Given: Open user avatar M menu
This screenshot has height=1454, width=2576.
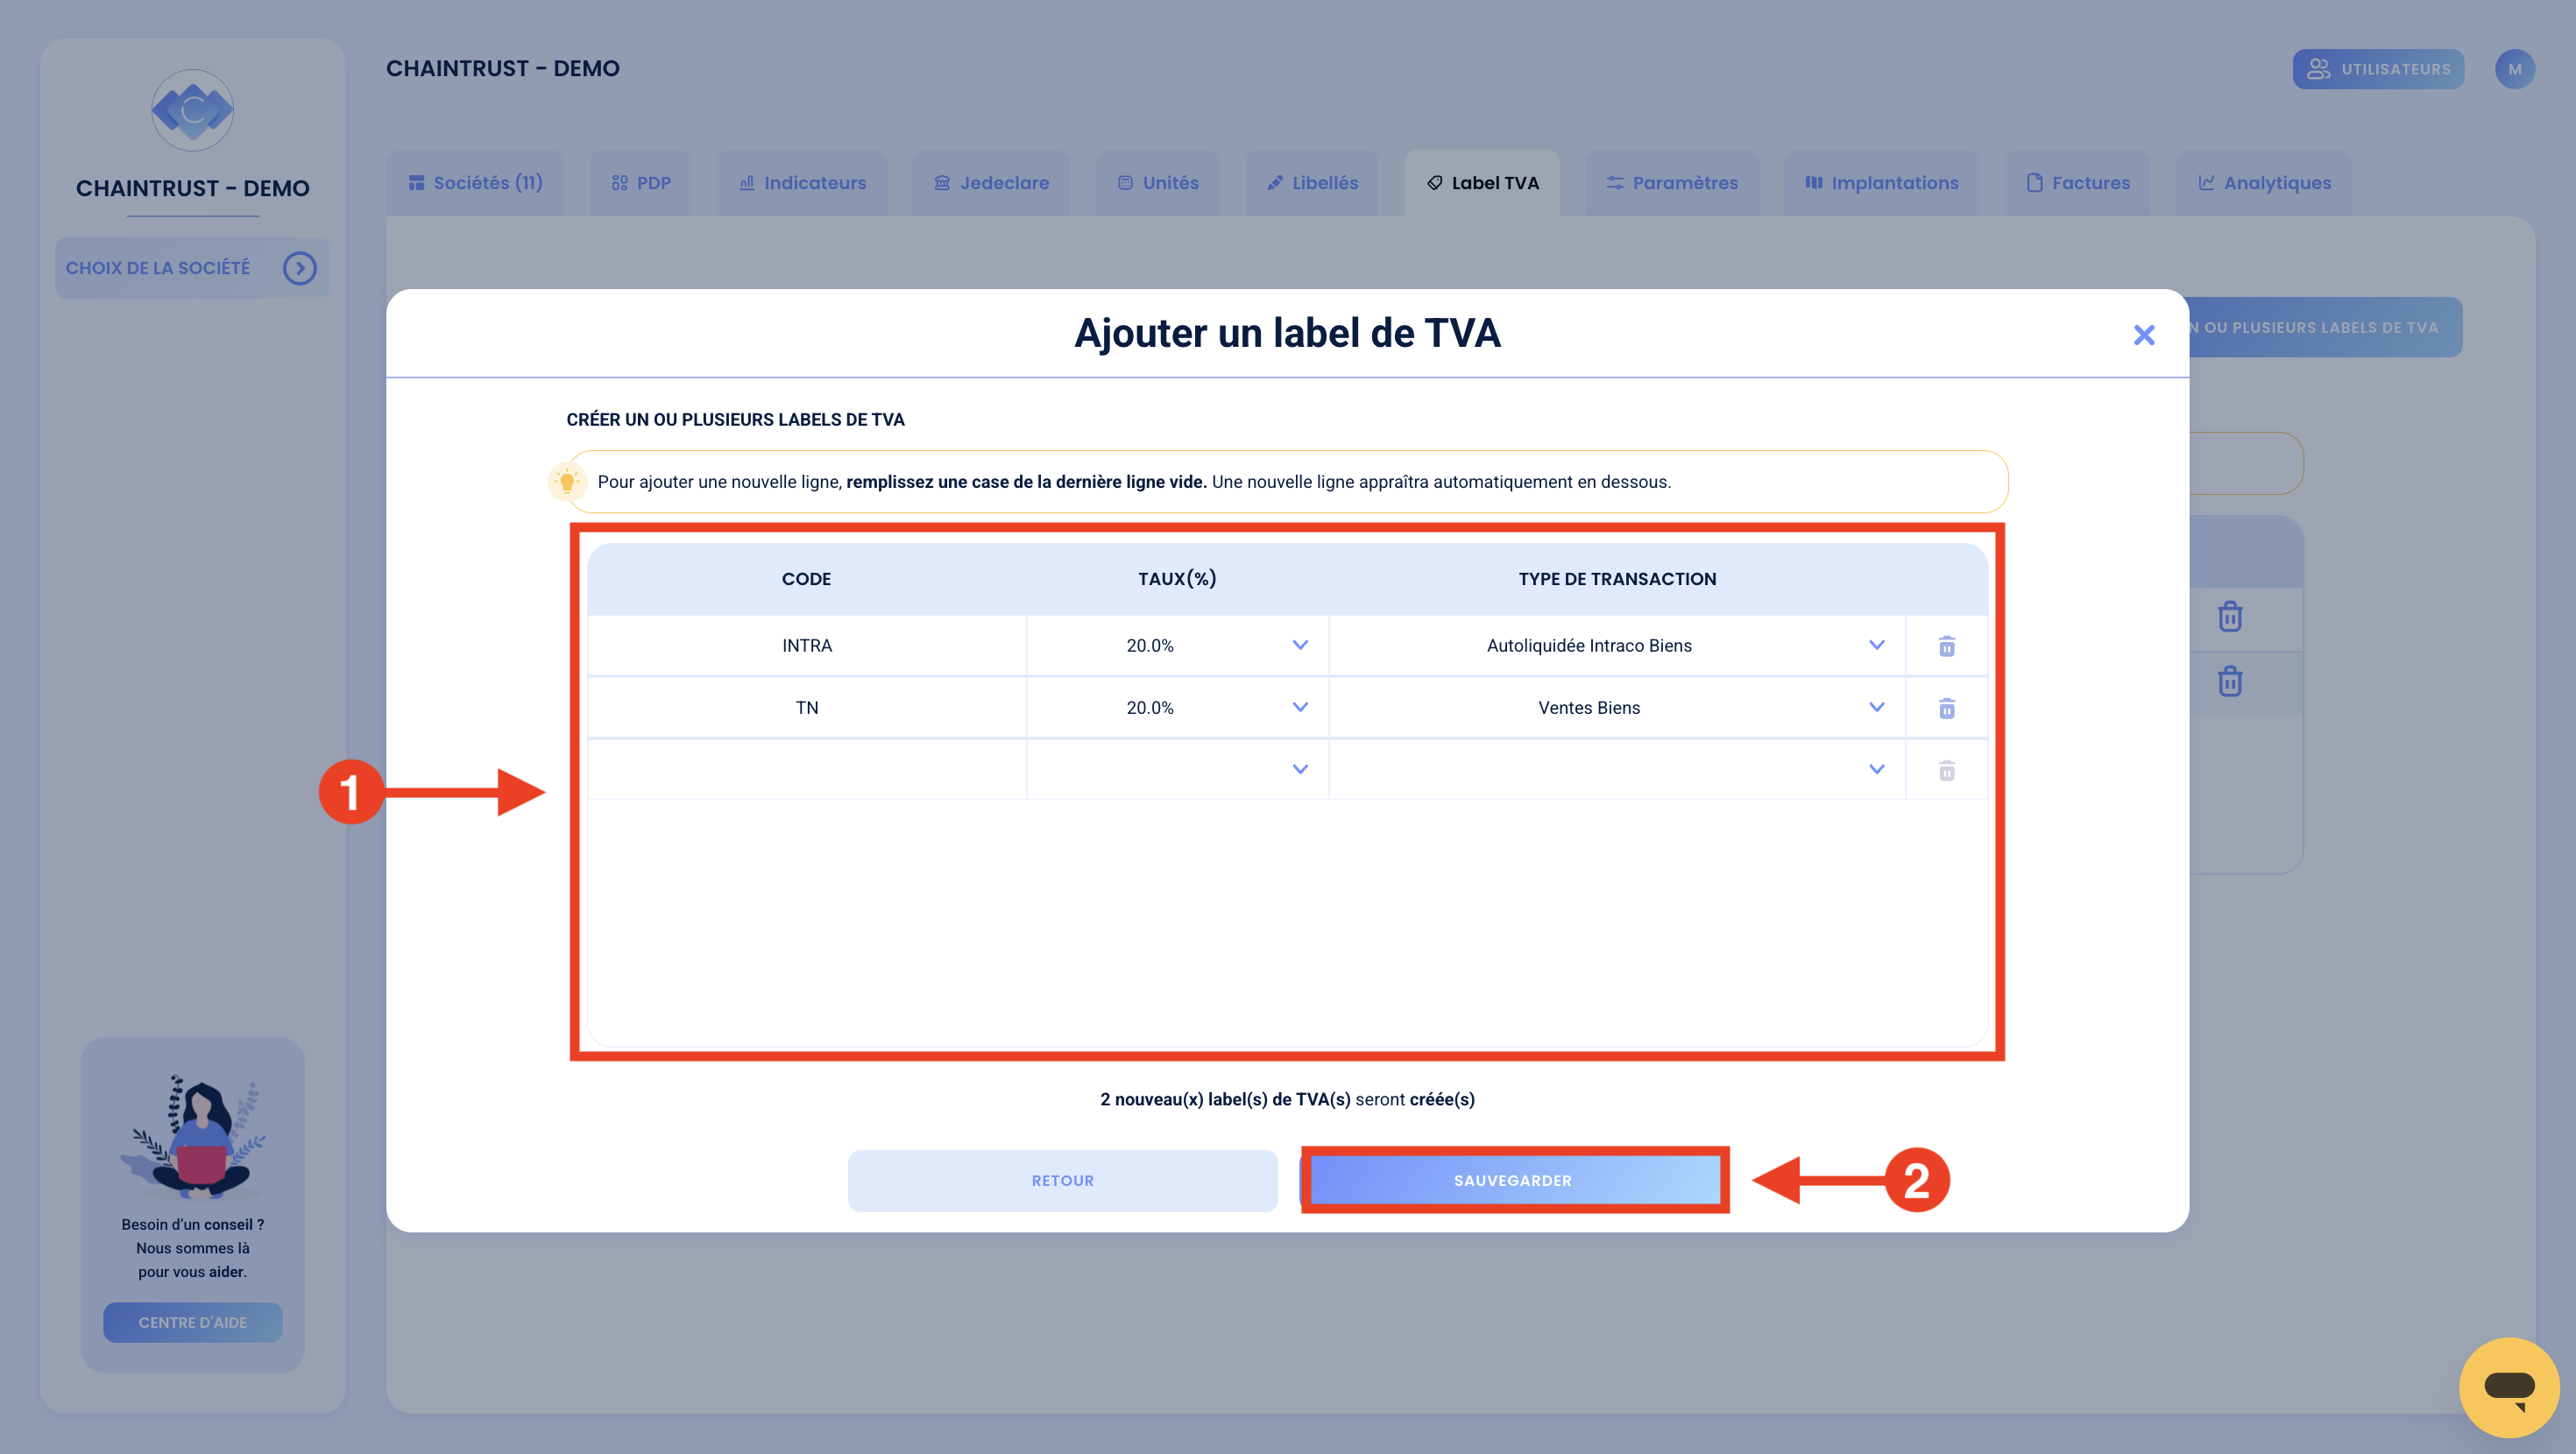Looking at the screenshot, I should pyautogui.click(x=2514, y=69).
